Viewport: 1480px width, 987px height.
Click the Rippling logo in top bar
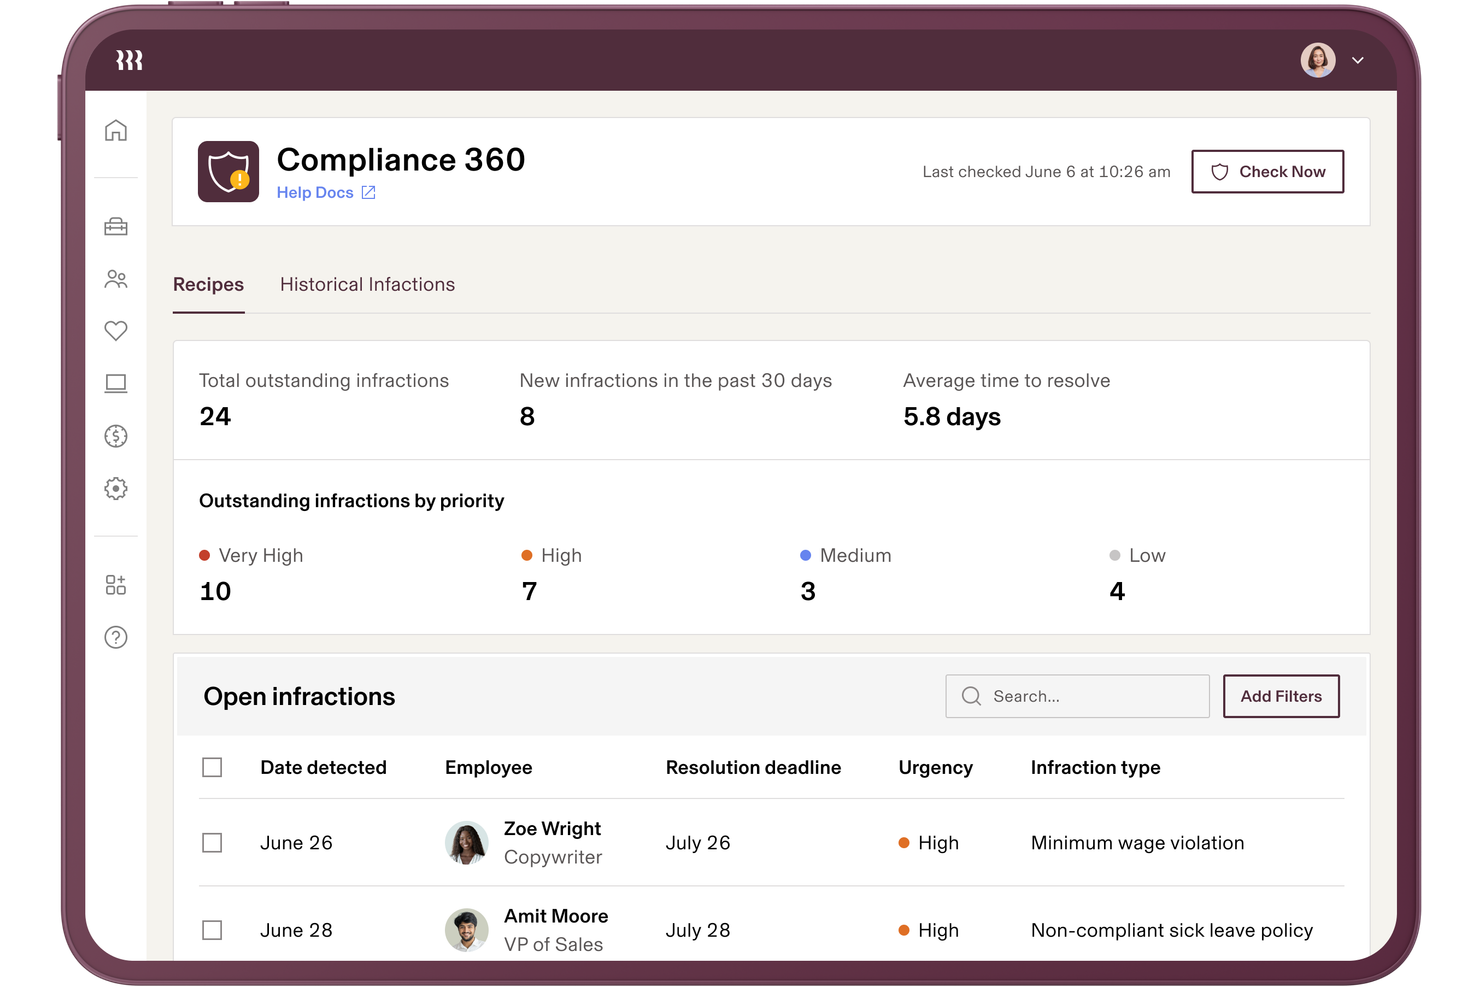129,60
